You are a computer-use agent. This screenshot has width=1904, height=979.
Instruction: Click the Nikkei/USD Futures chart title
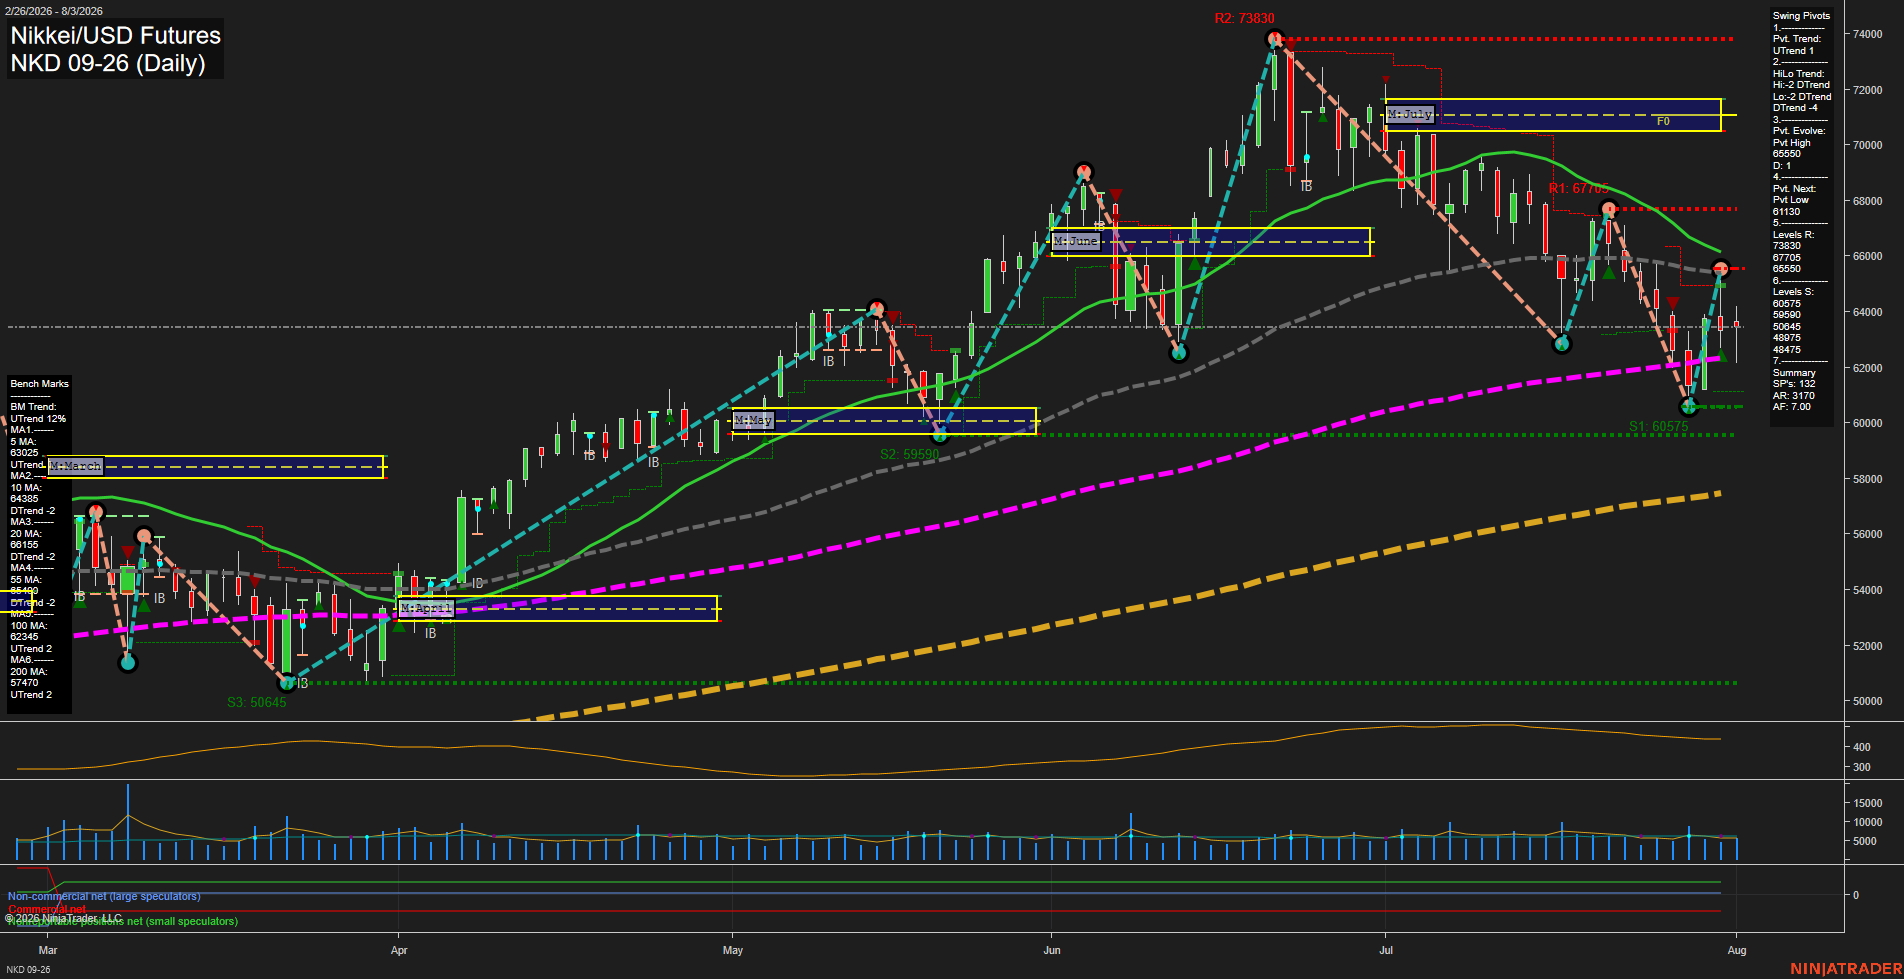tap(116, 35)
